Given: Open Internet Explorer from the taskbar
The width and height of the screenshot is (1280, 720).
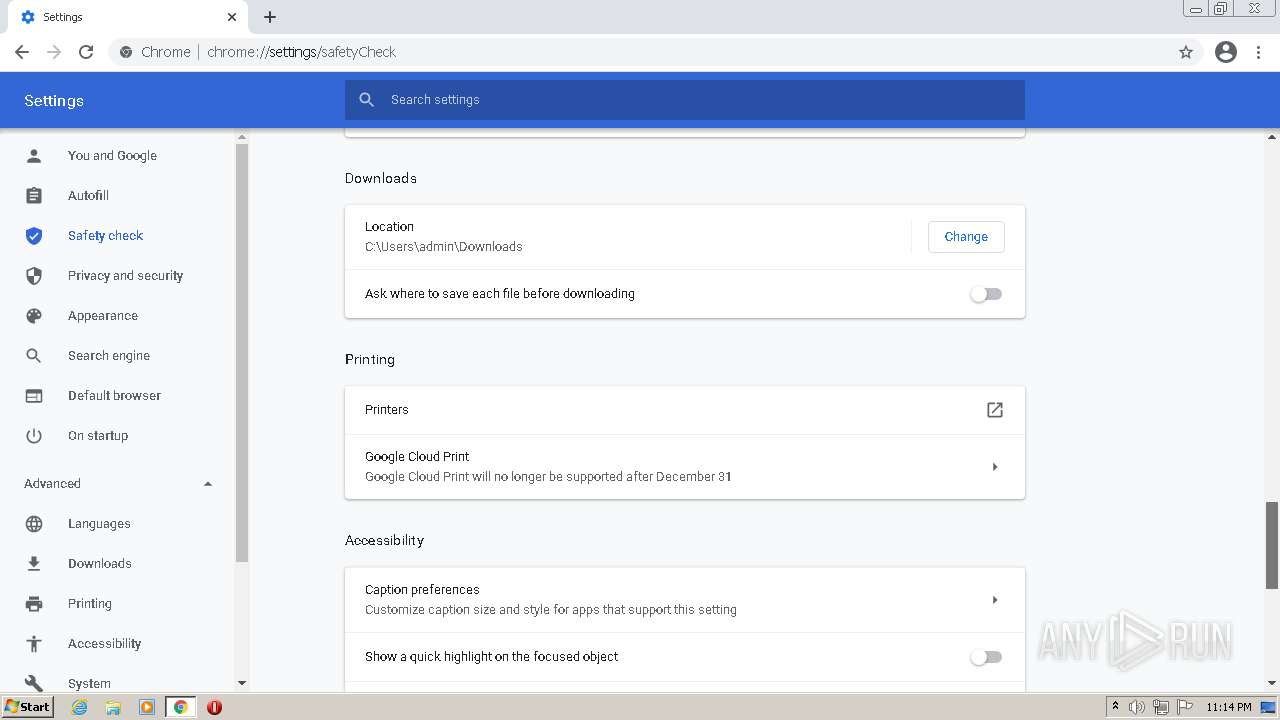Looking at the screenshot, I should [x=80, y=707].
